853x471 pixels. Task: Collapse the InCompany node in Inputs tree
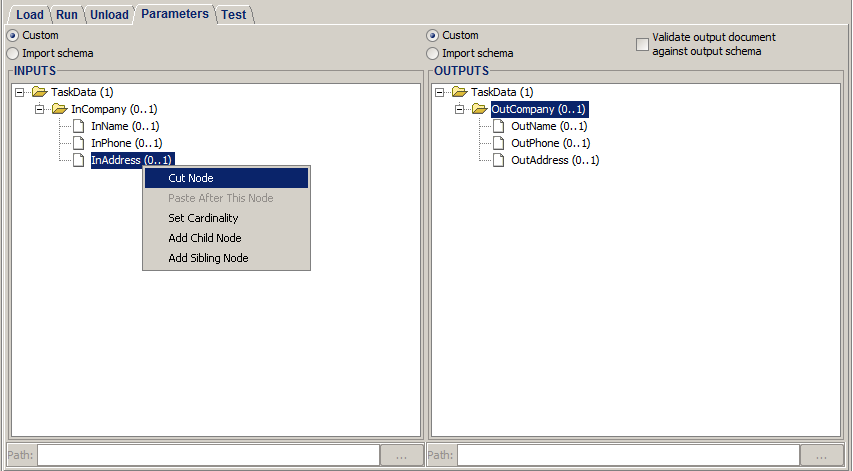pos(40,109)
